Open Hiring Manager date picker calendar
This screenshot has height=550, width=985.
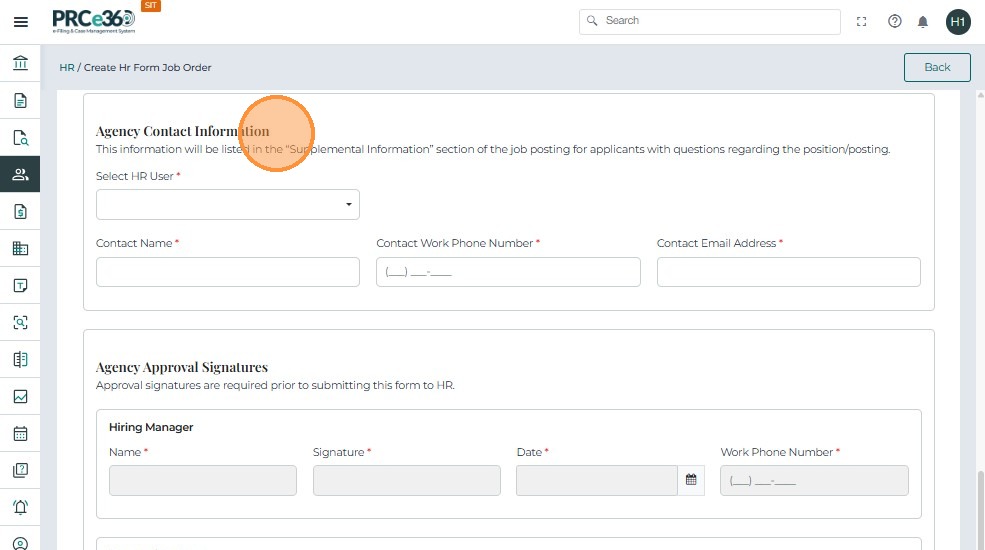(691, 480)
